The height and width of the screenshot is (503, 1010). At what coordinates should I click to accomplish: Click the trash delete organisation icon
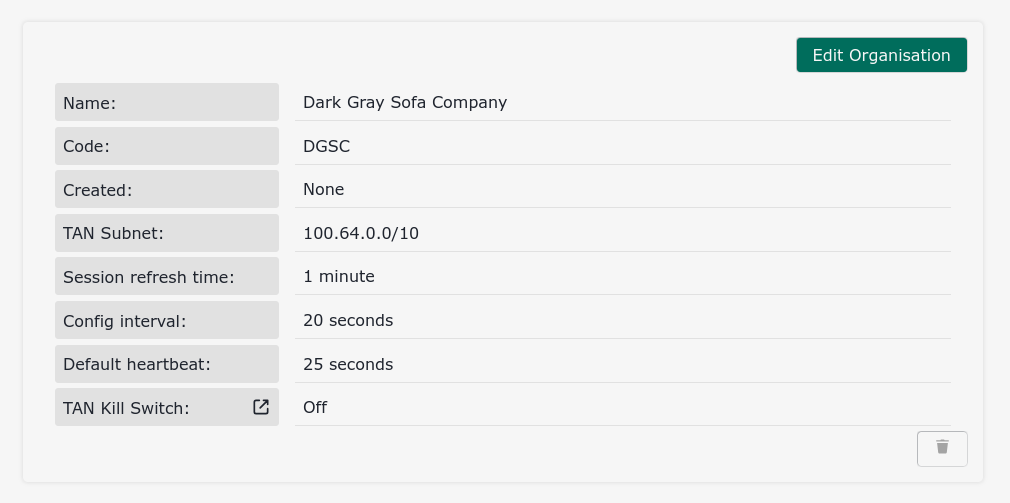point(942,448)
